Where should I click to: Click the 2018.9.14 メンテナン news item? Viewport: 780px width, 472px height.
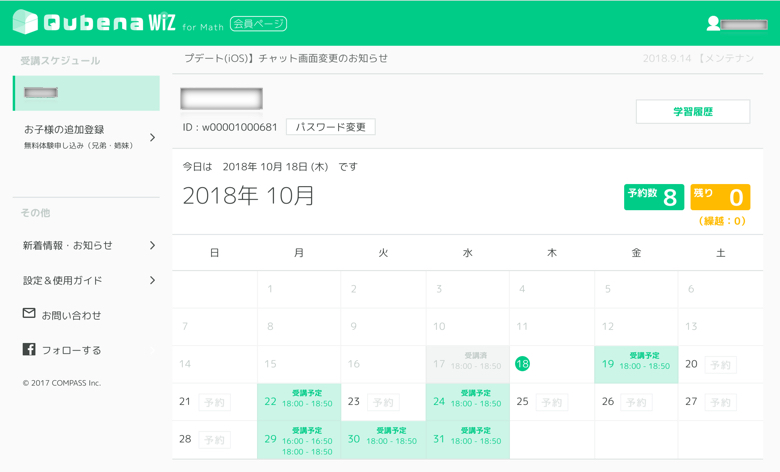pyautogui.click(x=698, y=58)
